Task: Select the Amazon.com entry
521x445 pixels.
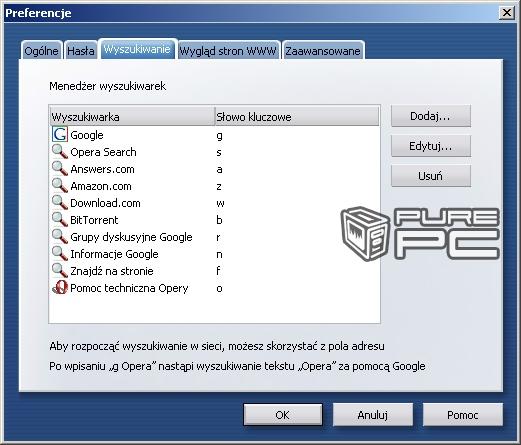Action: (x=101, y=186)
